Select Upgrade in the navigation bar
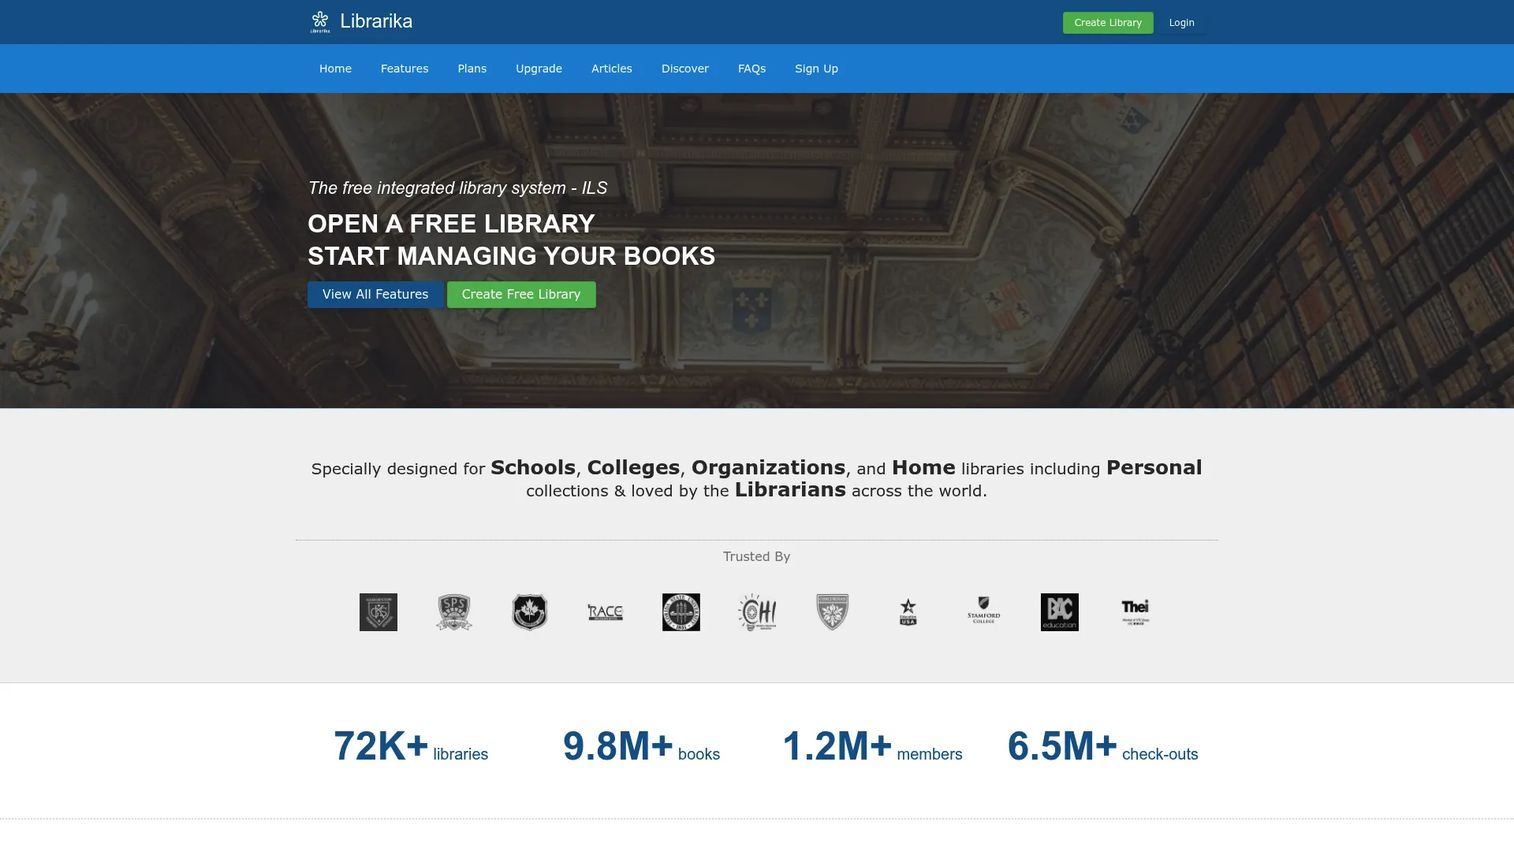 [x=539, y=69]
